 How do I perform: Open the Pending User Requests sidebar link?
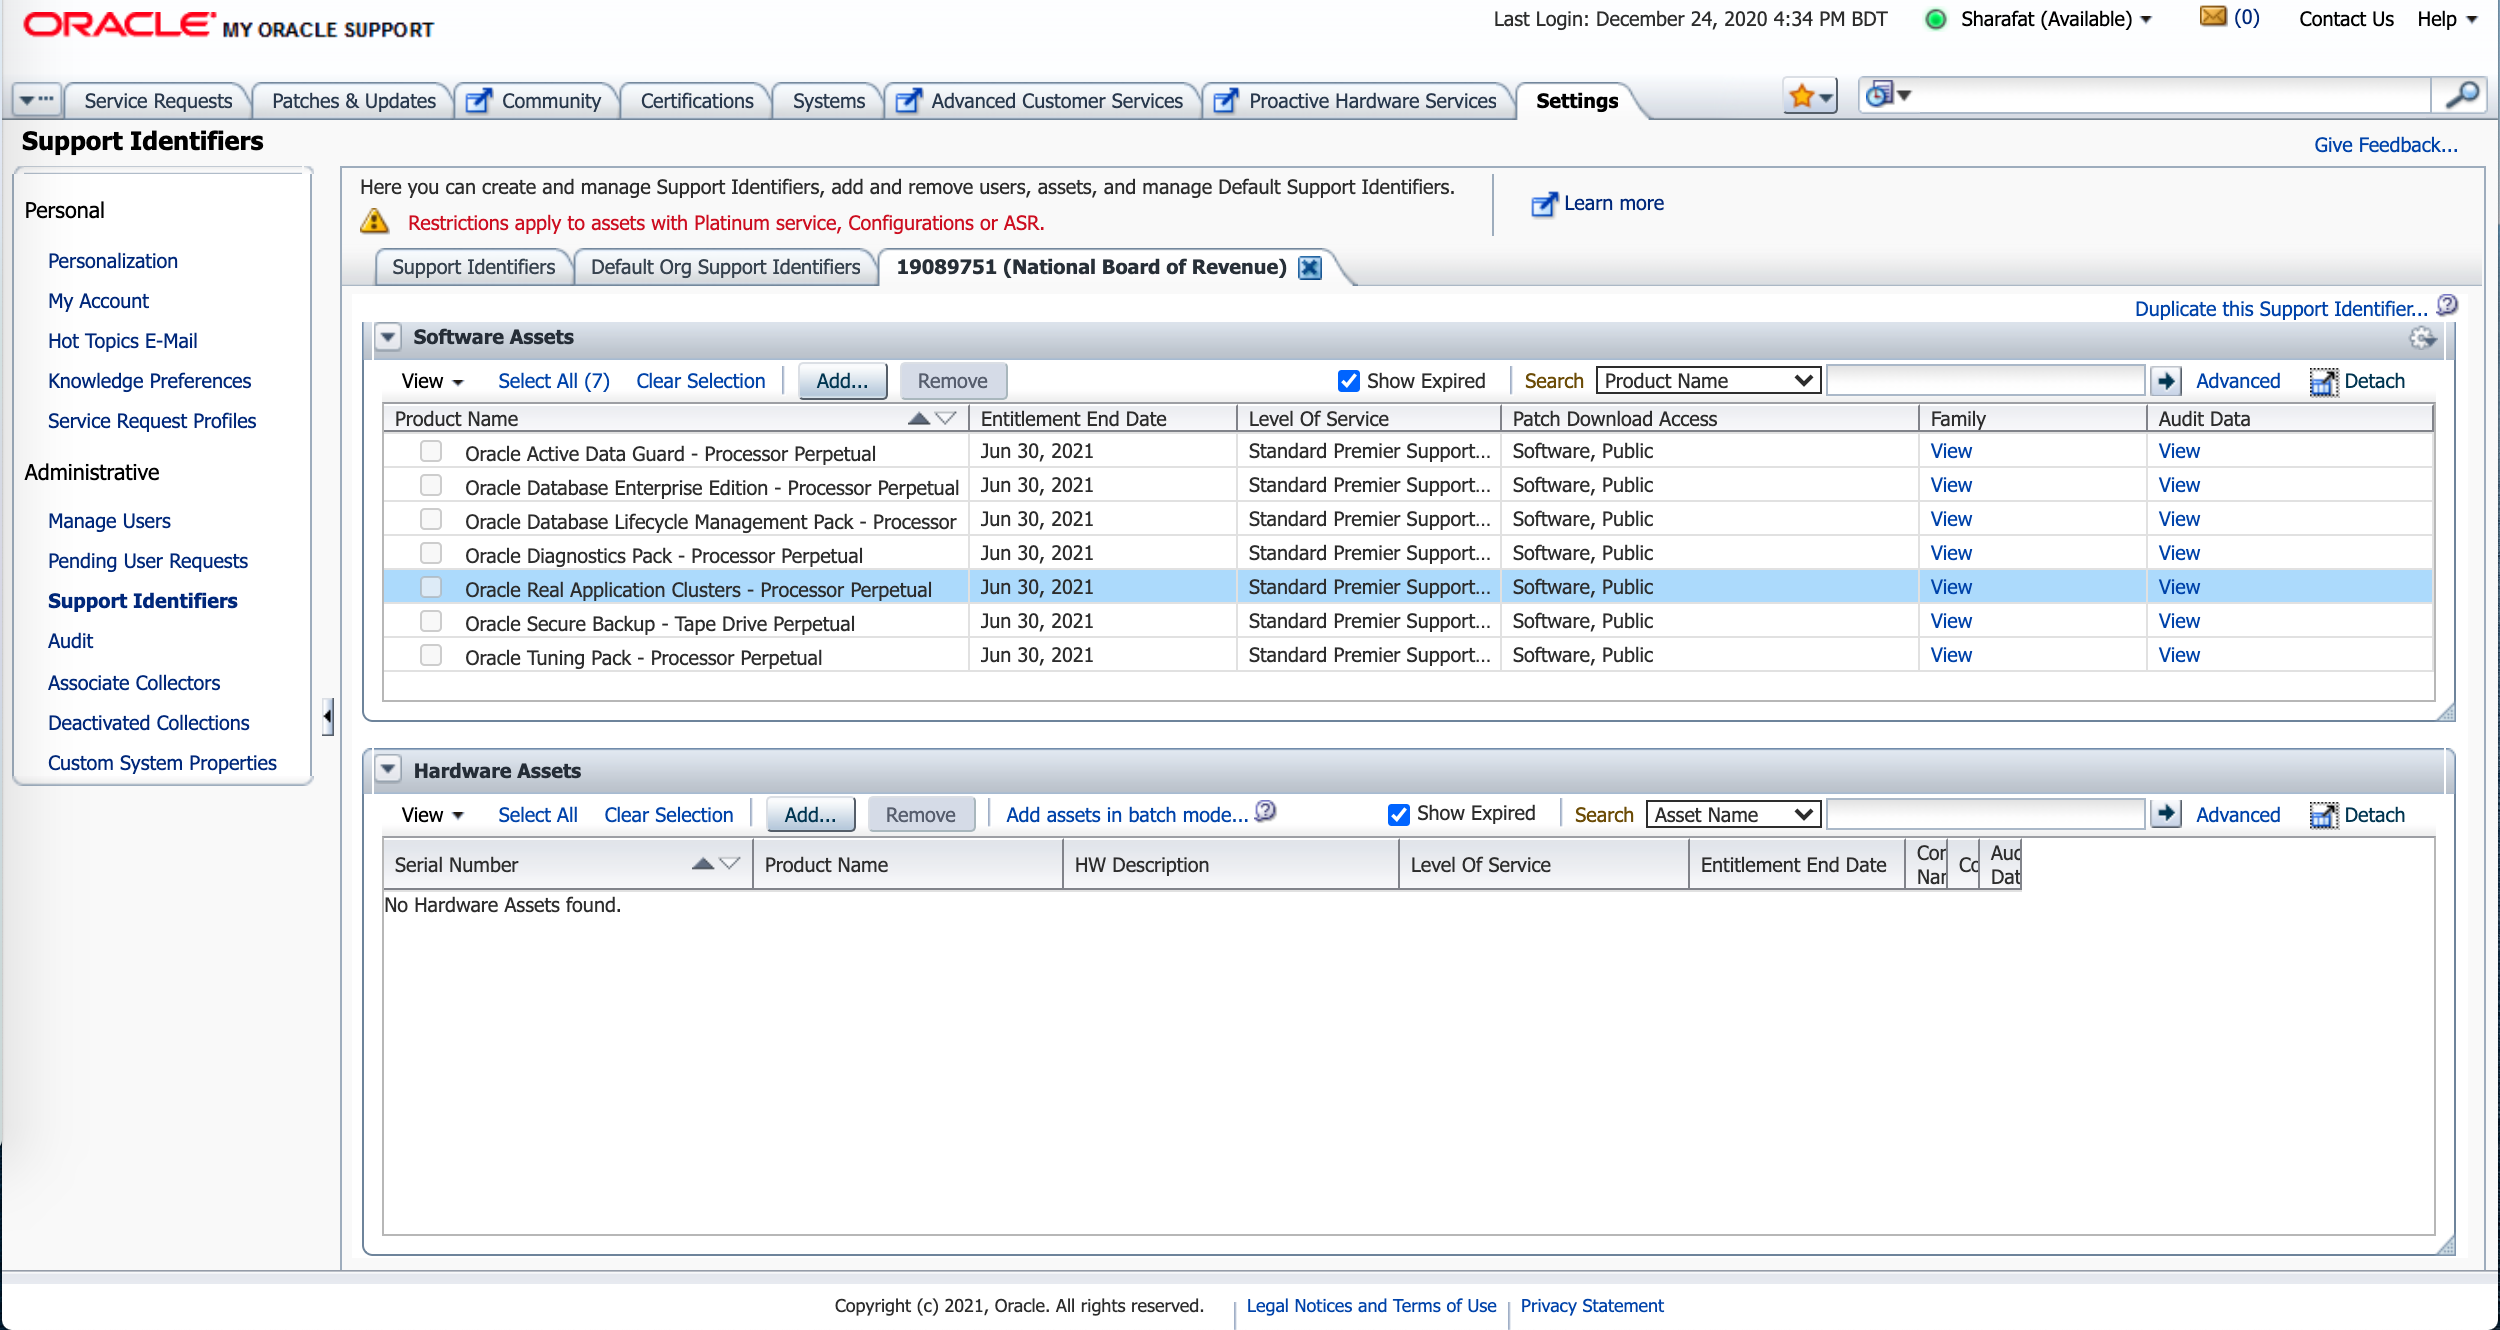[148, 561]
